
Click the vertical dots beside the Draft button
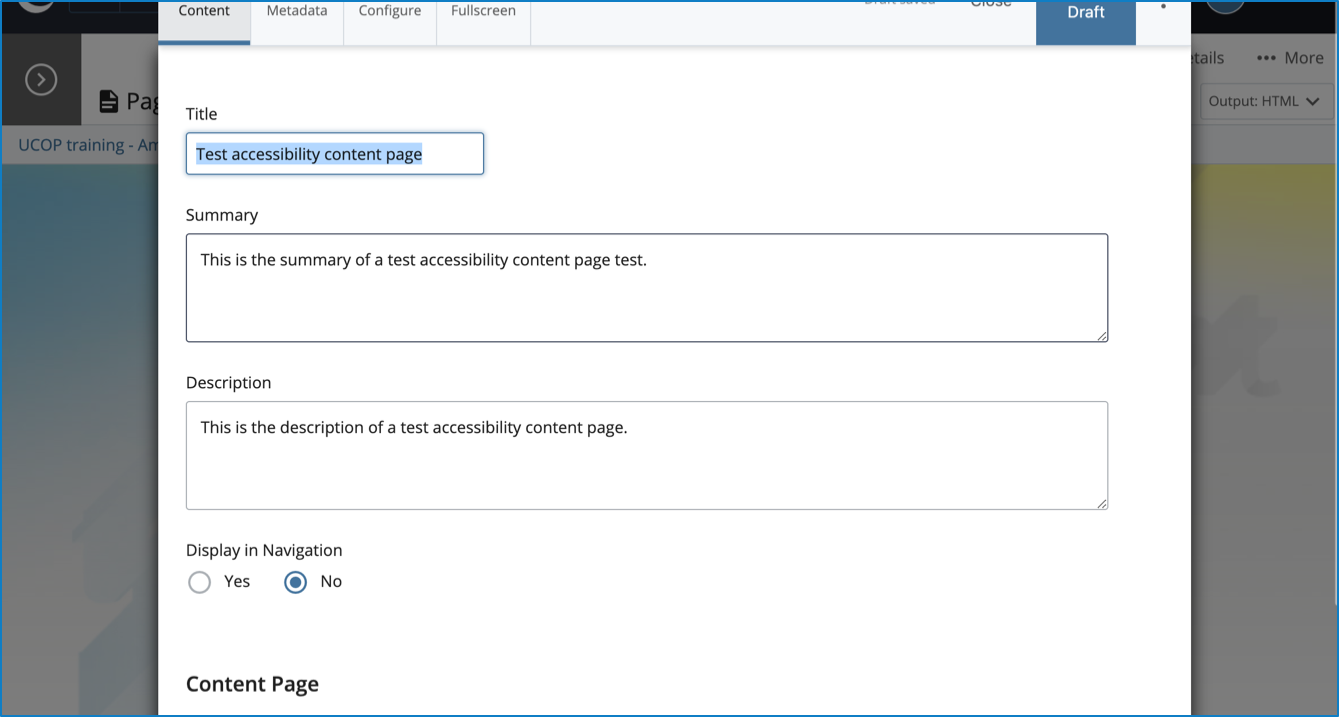1163,8
